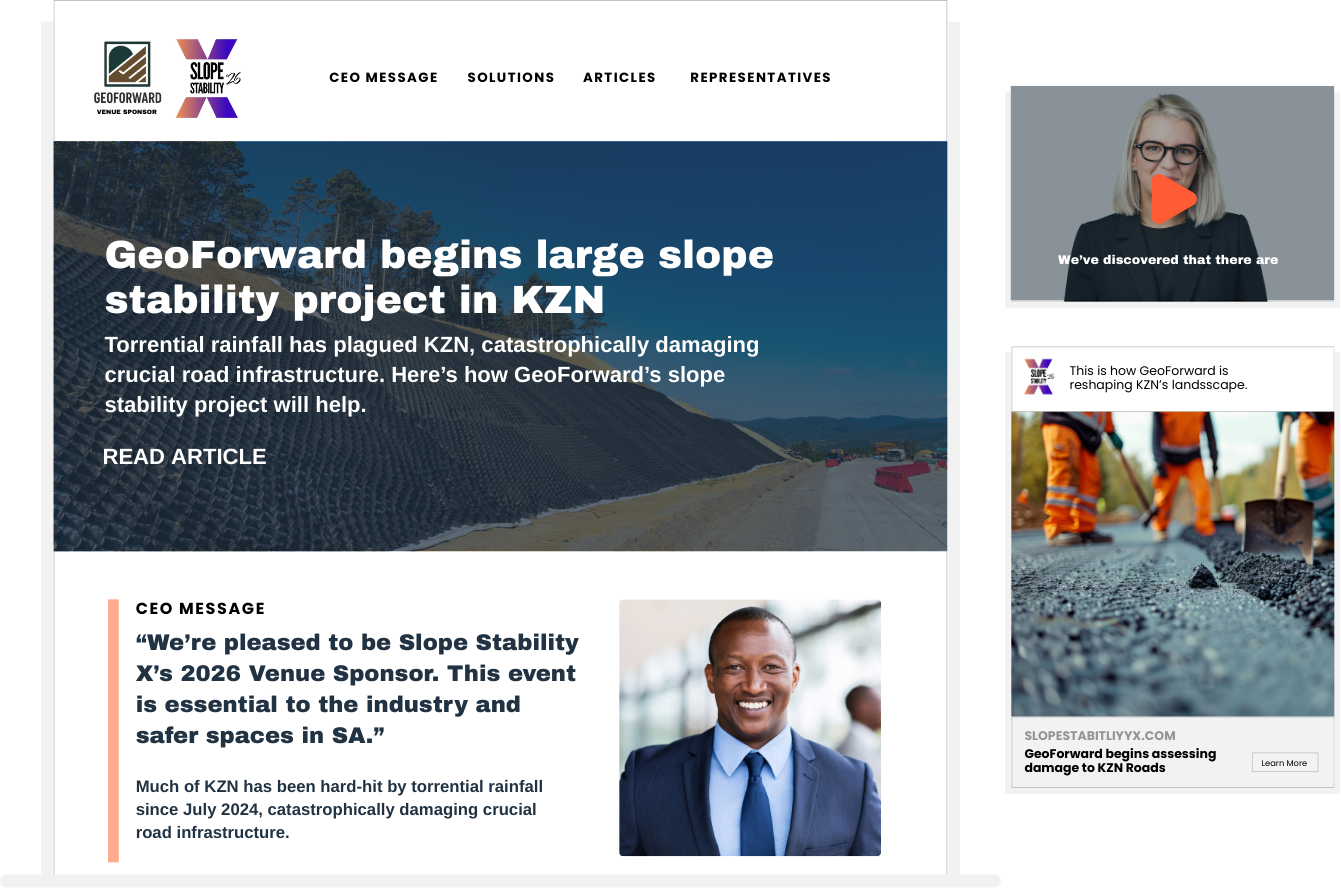Open GeoForward begins assessing damage ad headline
1341x888 pixels.
tap(1120, 761)
